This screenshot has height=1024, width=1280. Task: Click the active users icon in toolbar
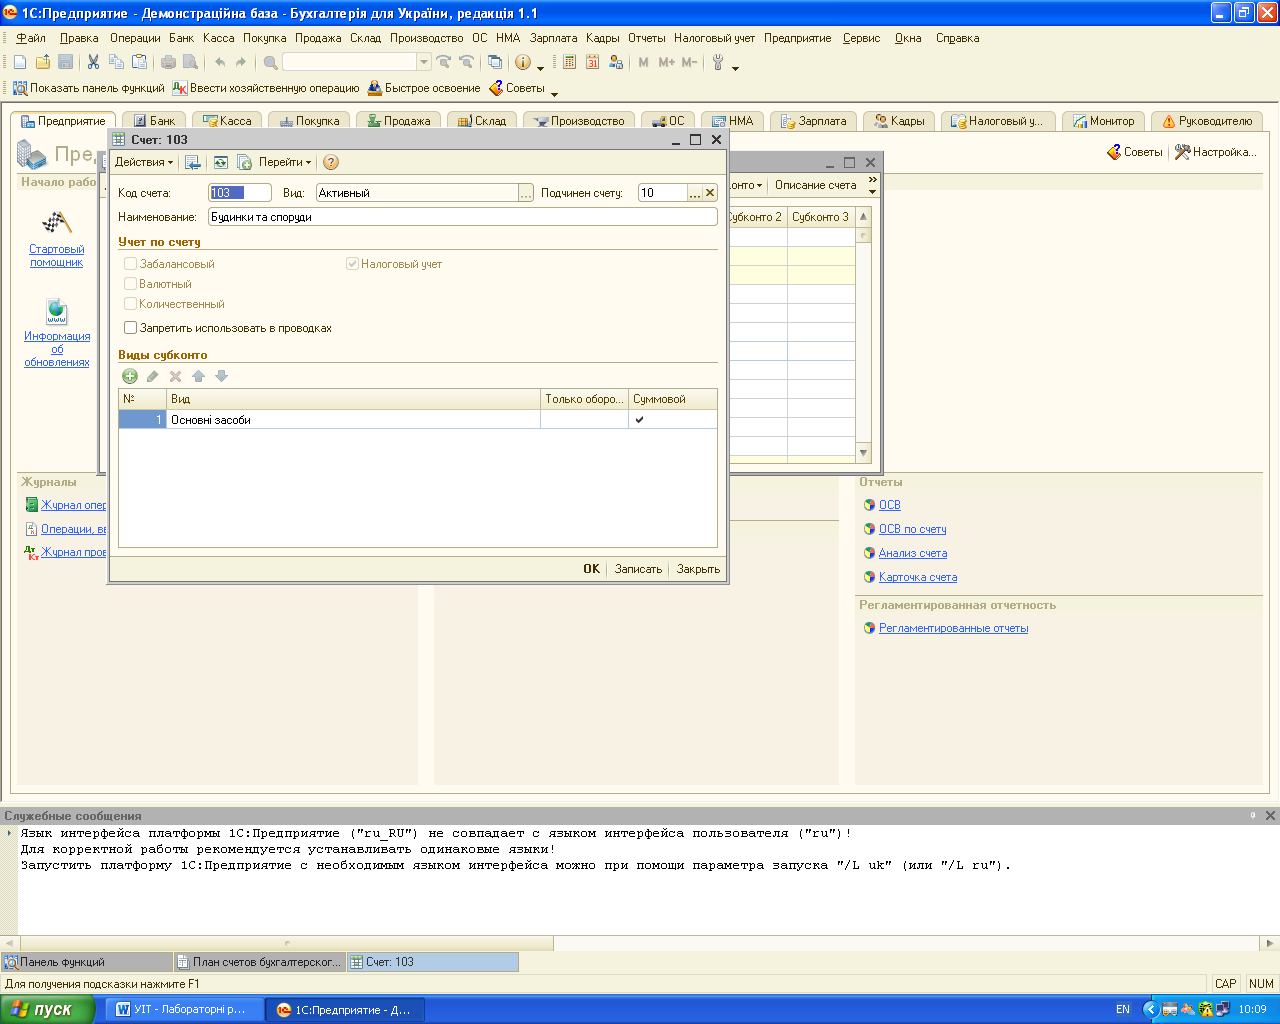[615, 62]
